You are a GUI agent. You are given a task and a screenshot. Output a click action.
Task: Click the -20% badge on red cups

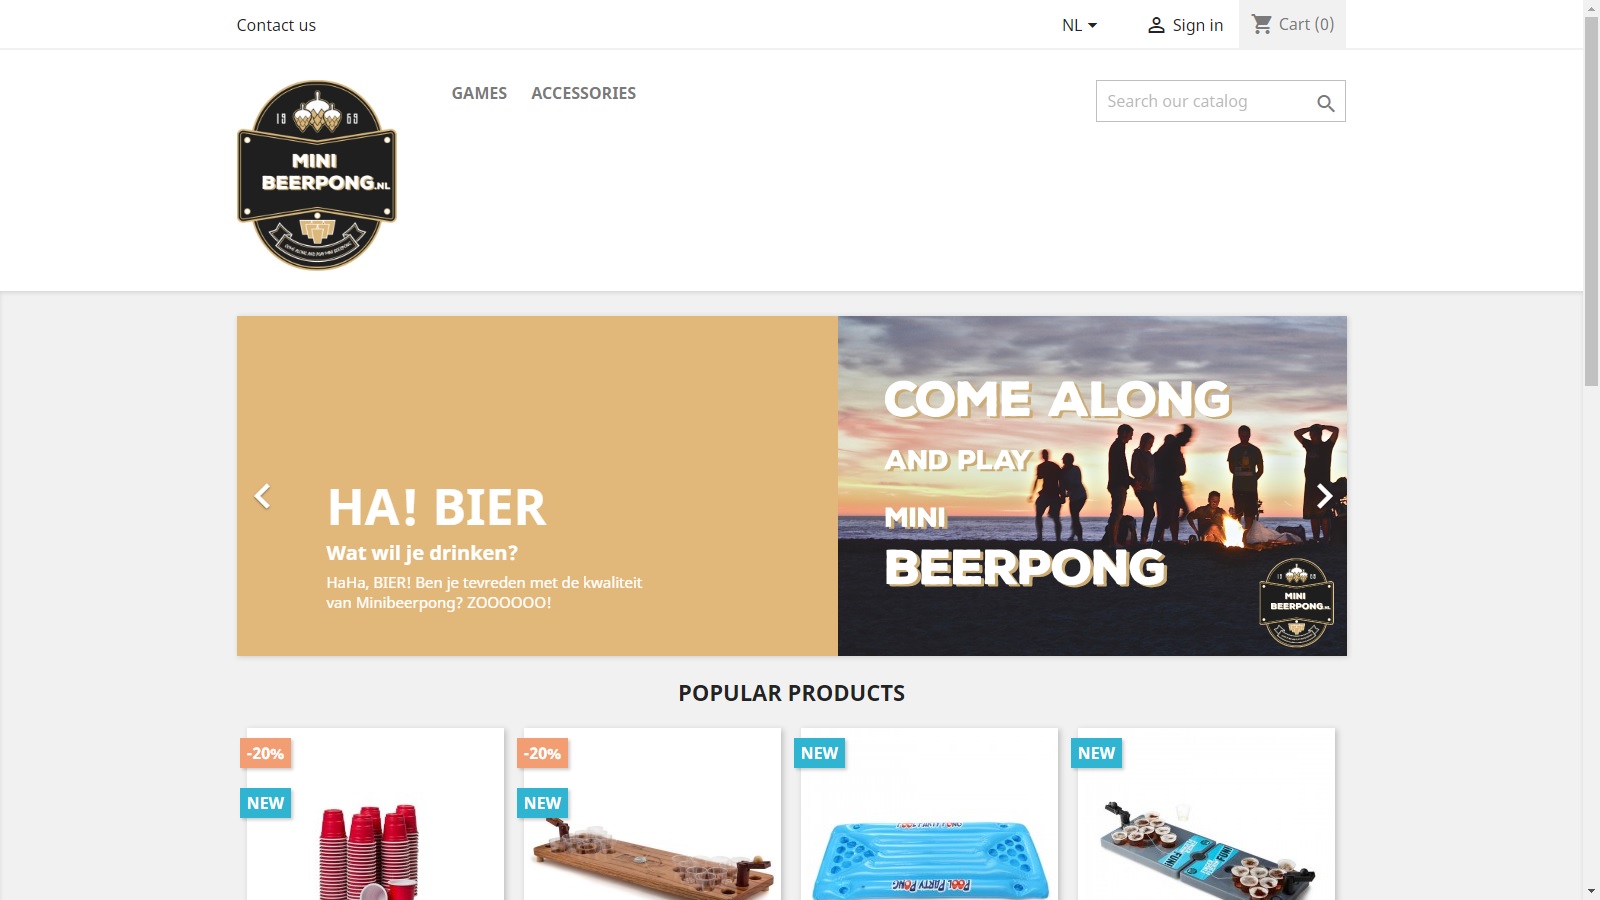pyautogui.click(x=266, y=753)
